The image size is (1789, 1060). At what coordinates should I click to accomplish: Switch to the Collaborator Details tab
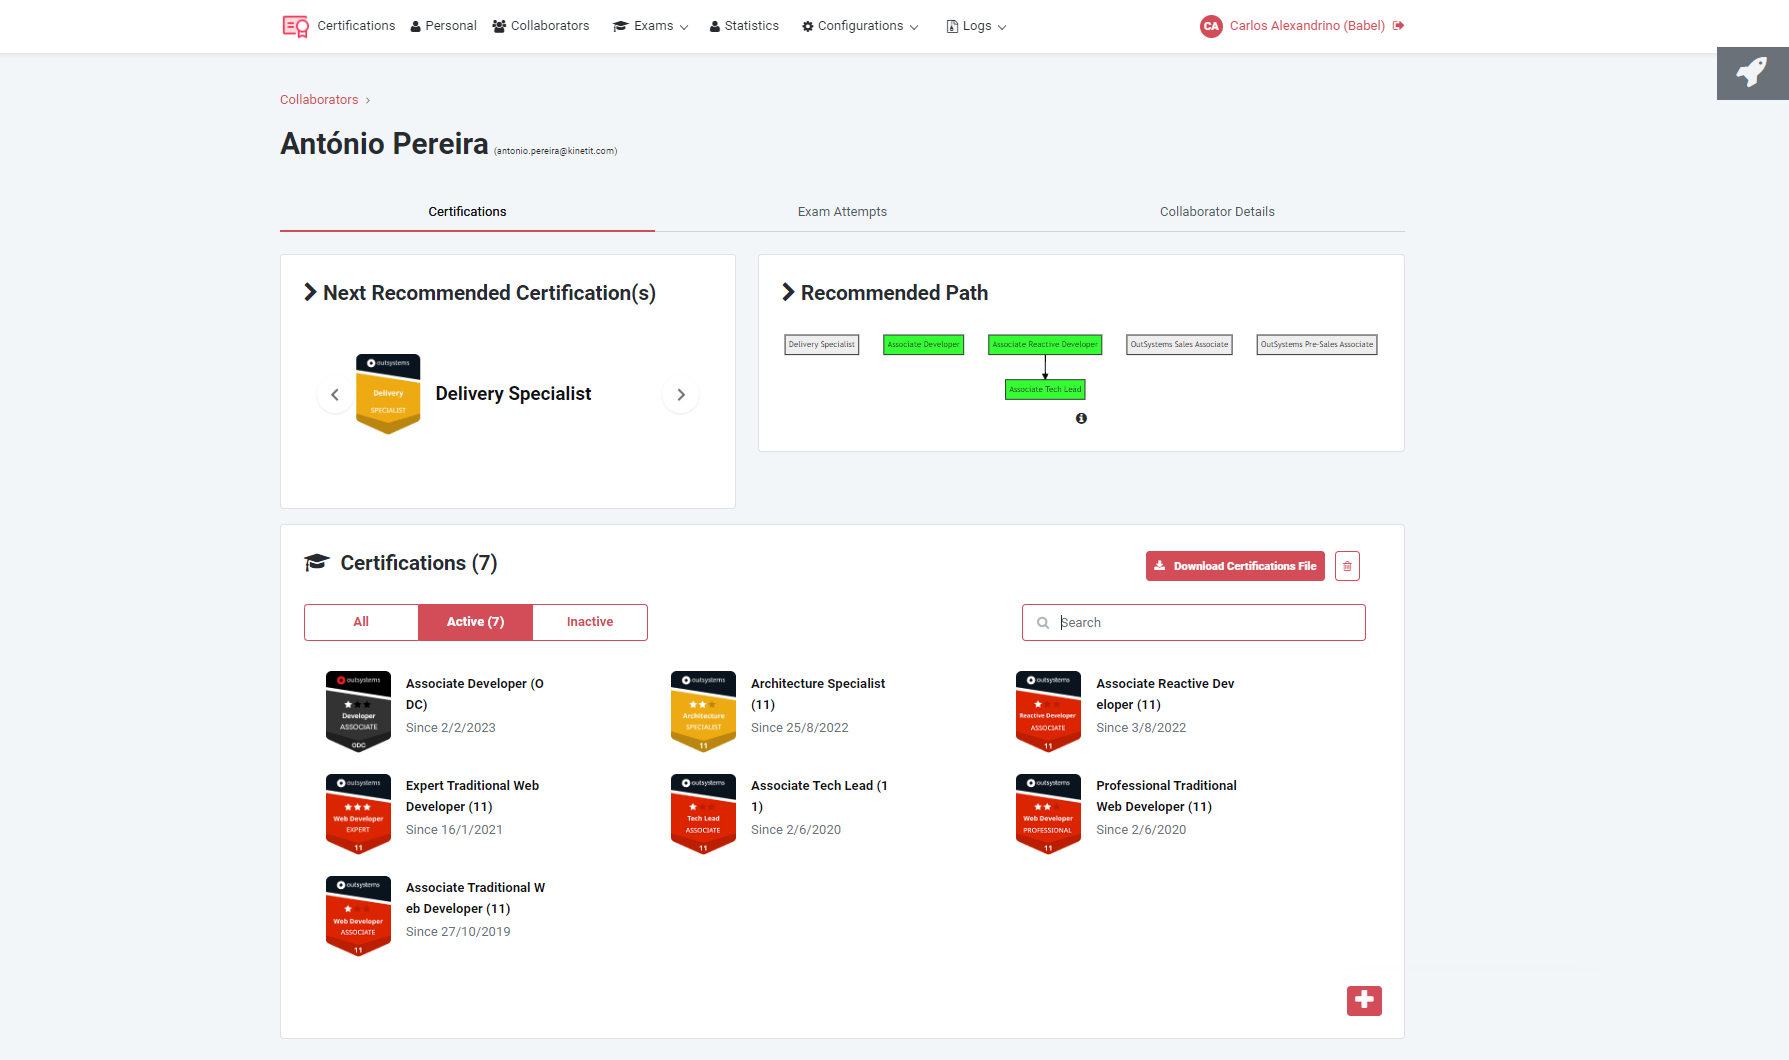(x=1217, y=212)
